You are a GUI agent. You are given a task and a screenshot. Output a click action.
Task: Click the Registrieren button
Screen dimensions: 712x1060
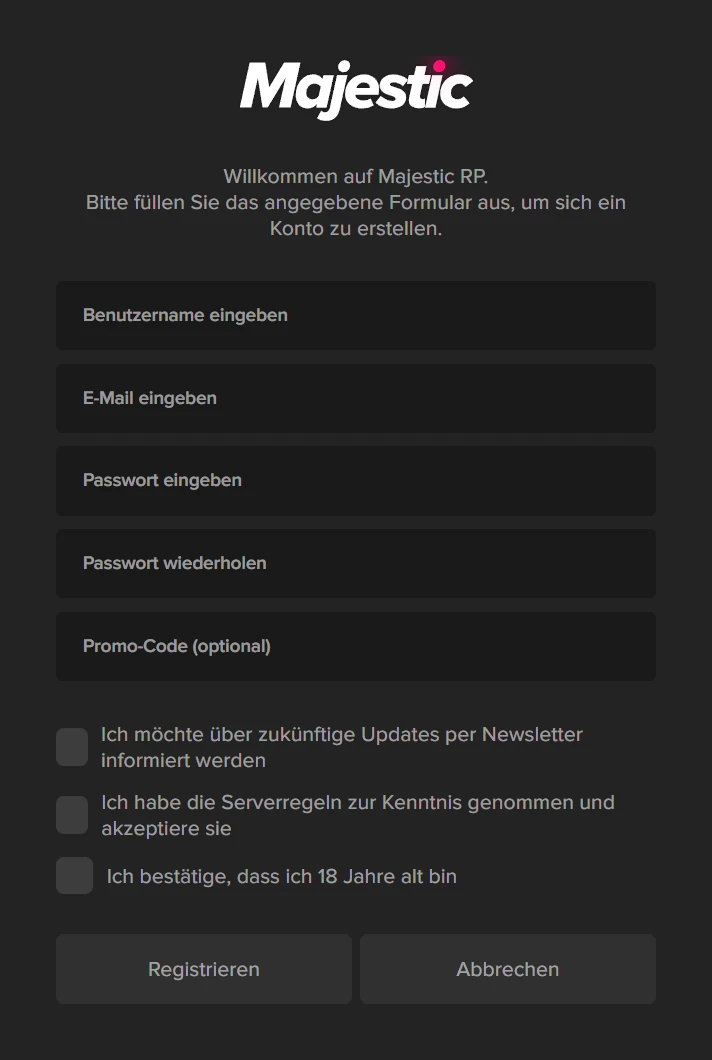coord(204,969)
